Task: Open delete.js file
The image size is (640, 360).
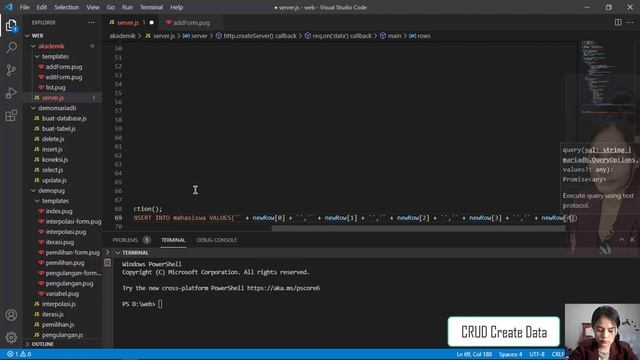Action: (53, 139)
